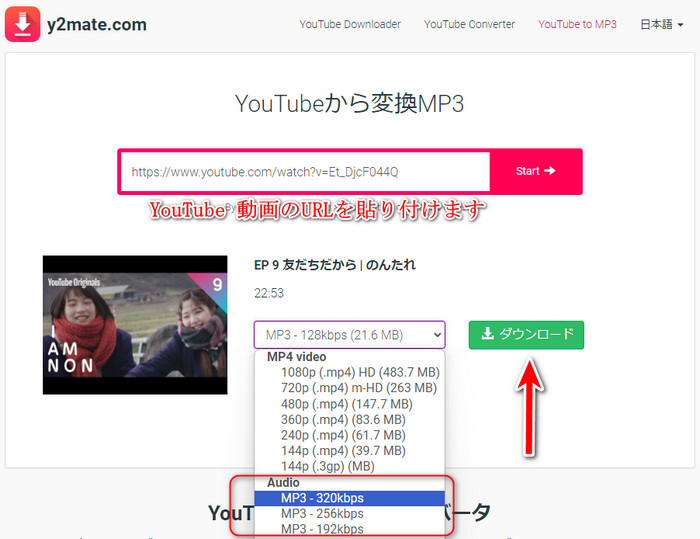Click the YouTube URL input field
The width and height of the screenshot is (700, 539).
click(x=305, y=172)
